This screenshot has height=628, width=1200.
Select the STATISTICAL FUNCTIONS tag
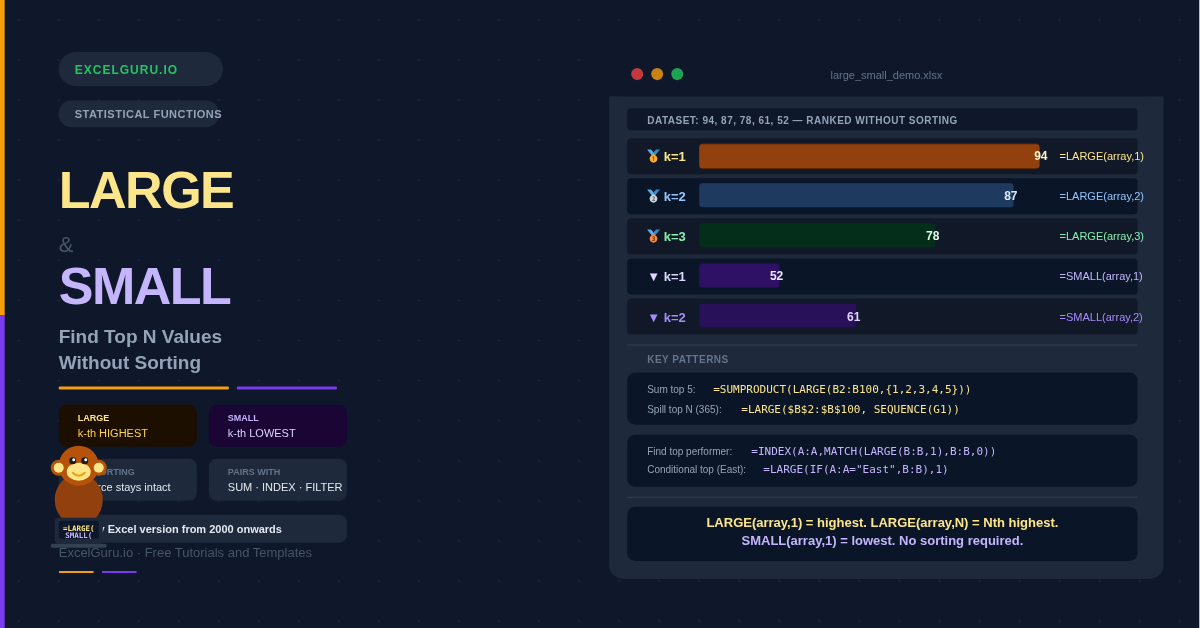click(140, 114)
